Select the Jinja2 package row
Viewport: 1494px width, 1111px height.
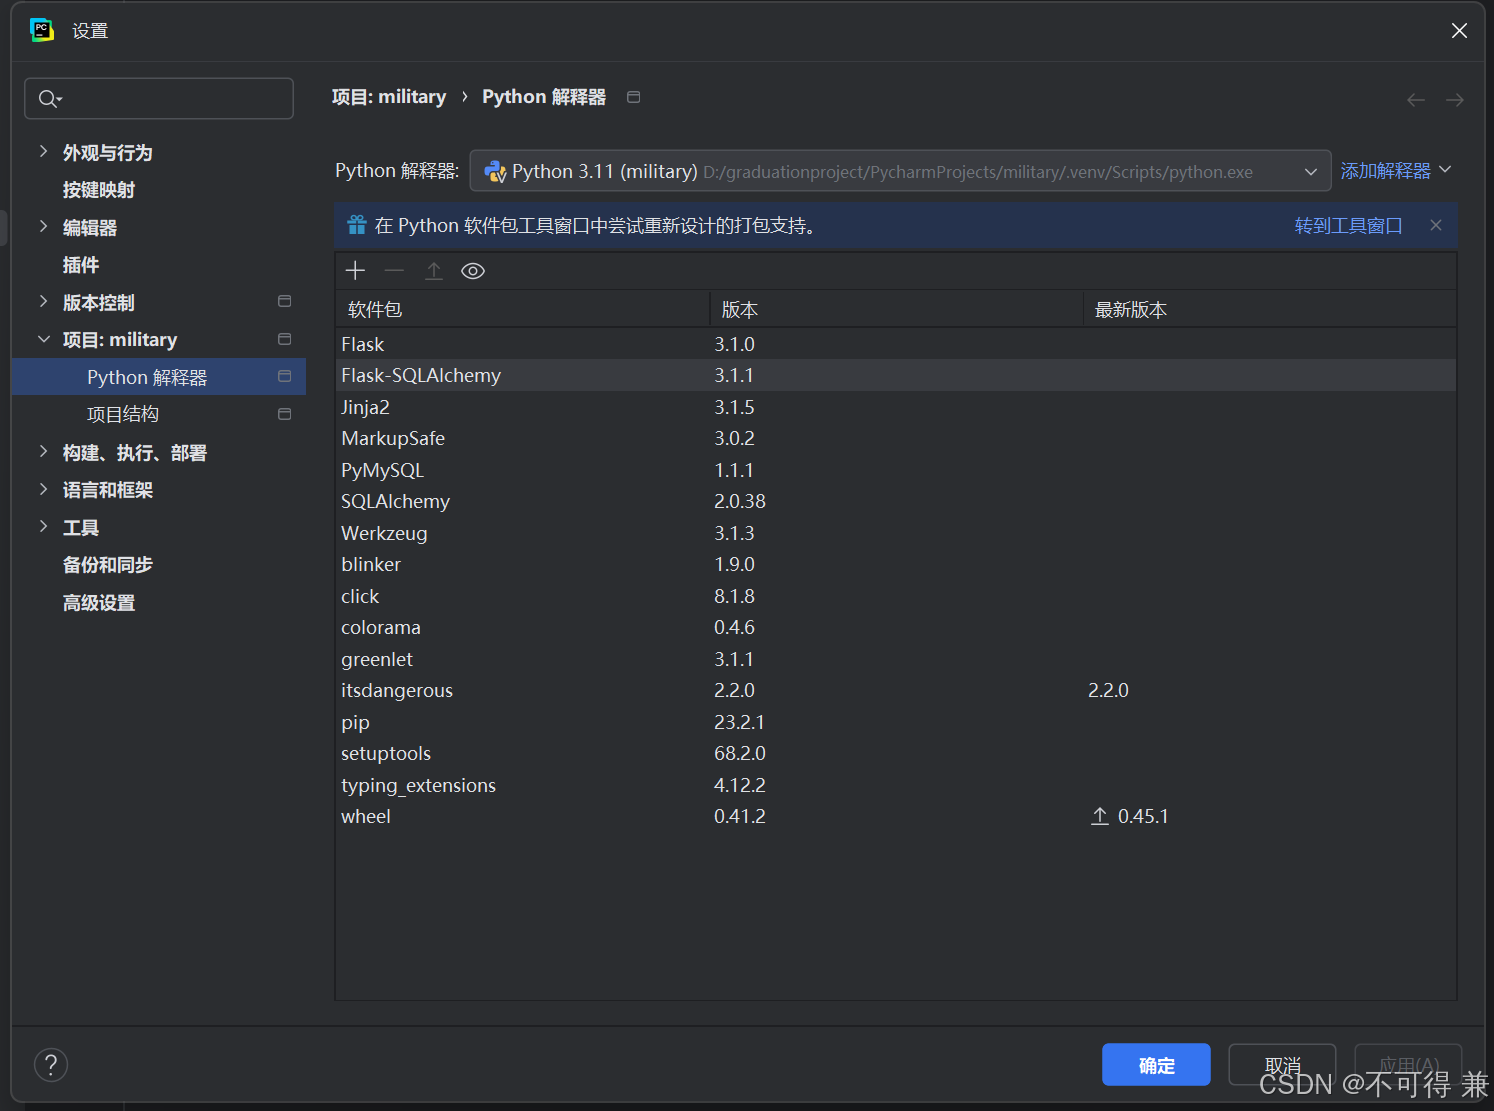click(896, 407)
